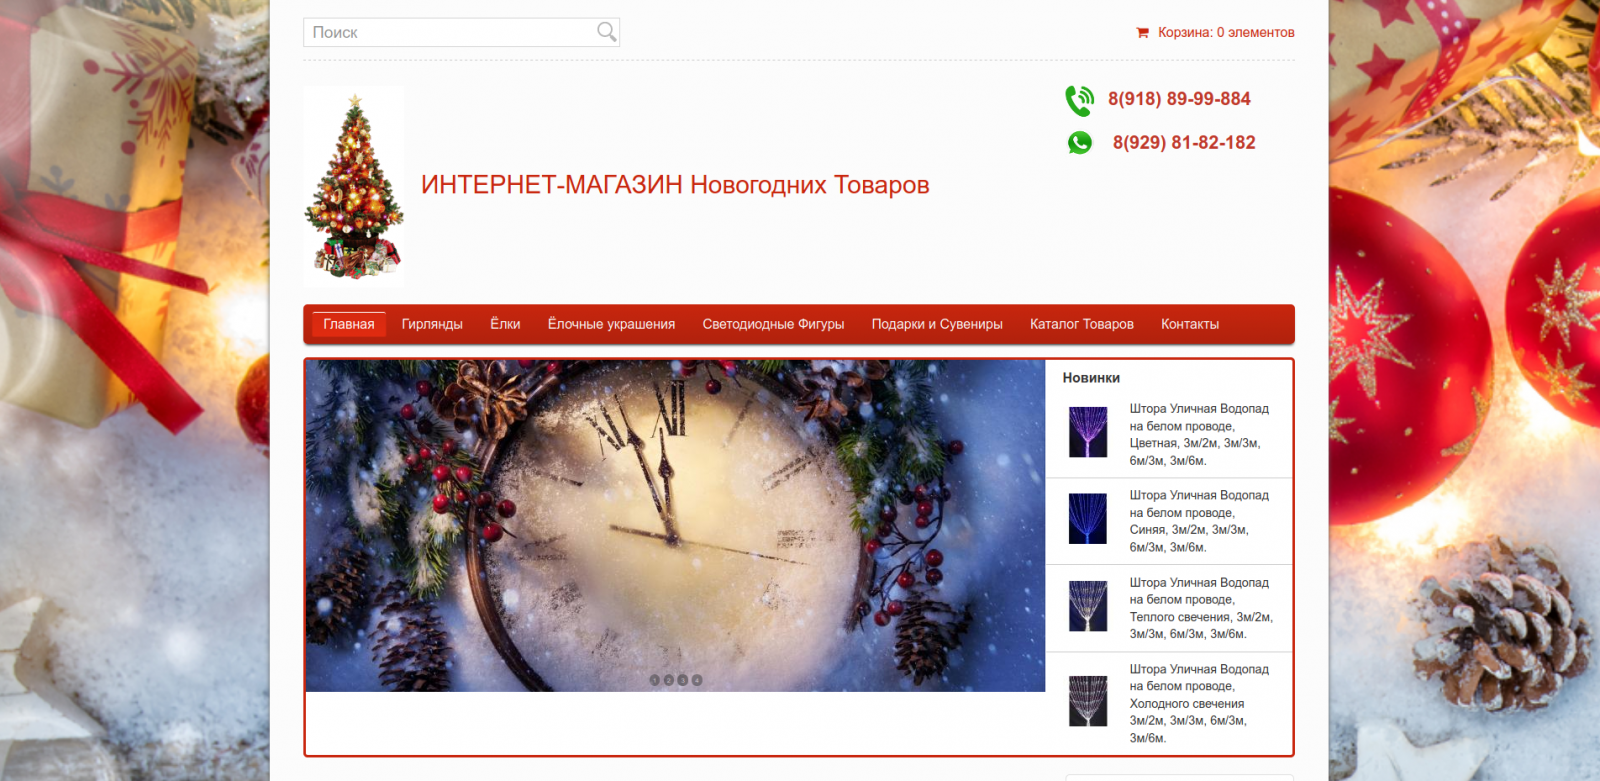Click the shopping cart icon
Screen dimensions: 1600x781
click(x=1142, y=33)
